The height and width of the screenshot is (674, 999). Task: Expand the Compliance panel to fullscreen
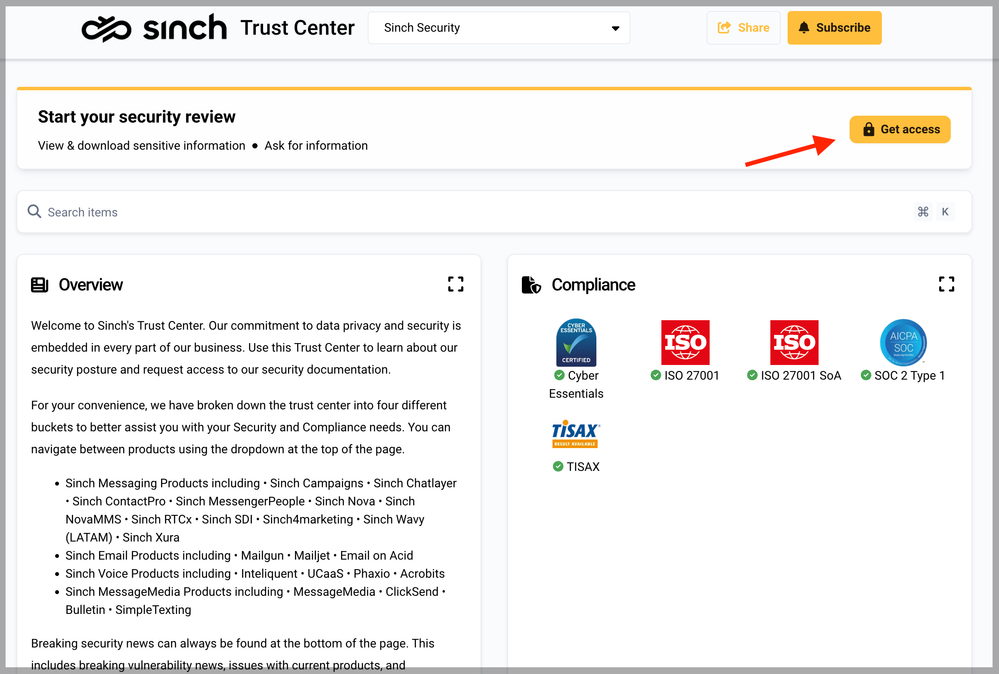pyautogui.click(x=947, y=284)
